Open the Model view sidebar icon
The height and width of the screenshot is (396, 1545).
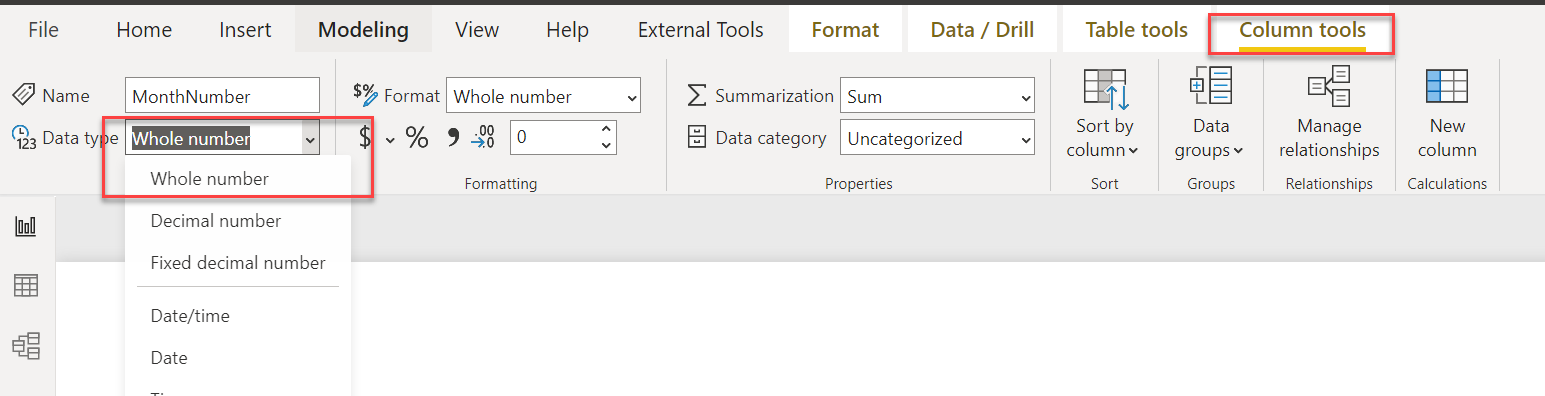tap(26, 346)
